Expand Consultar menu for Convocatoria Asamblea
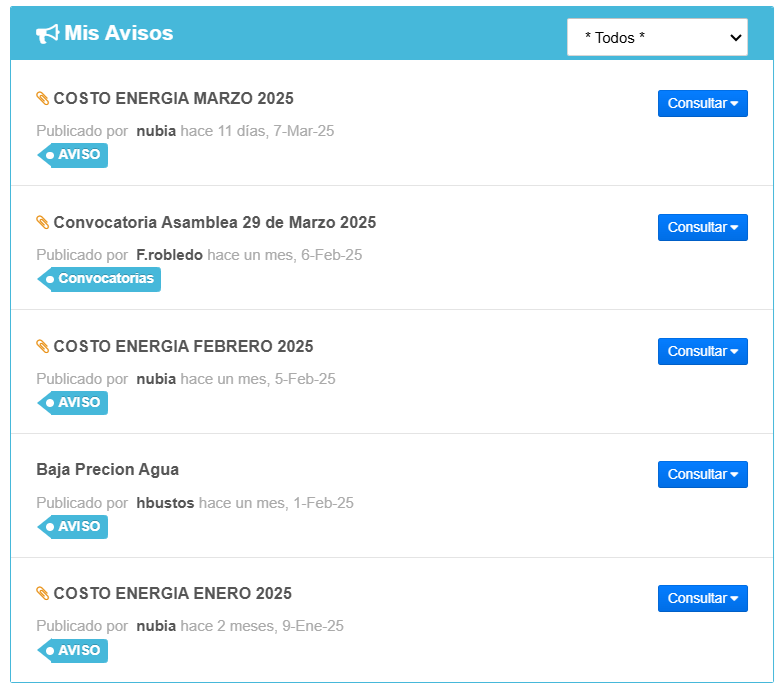The width and height of the screenshot is (781, 690). point(702,228)
